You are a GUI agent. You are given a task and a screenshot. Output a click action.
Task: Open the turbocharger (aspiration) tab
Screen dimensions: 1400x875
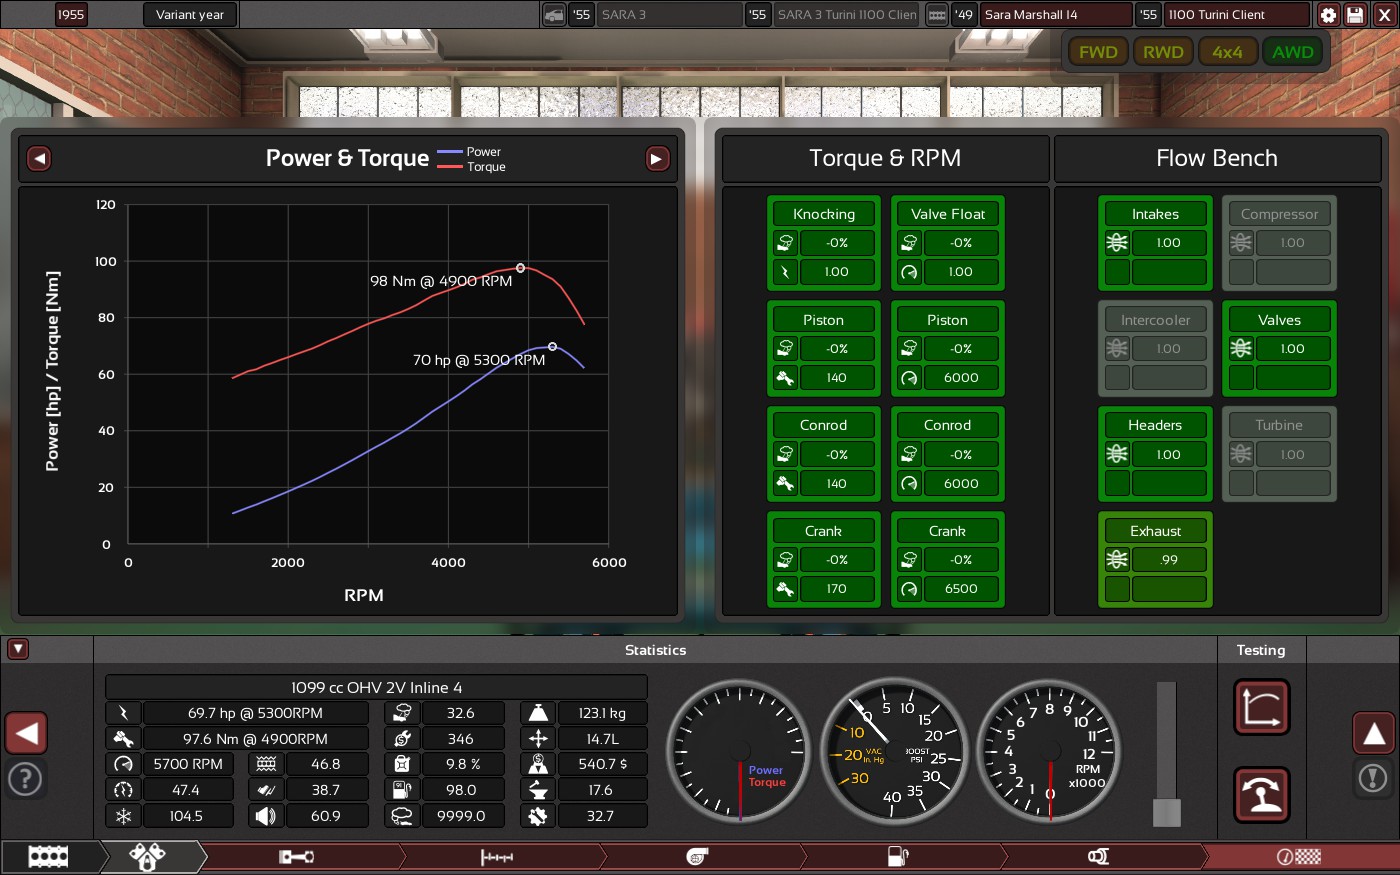pos(697,856)
